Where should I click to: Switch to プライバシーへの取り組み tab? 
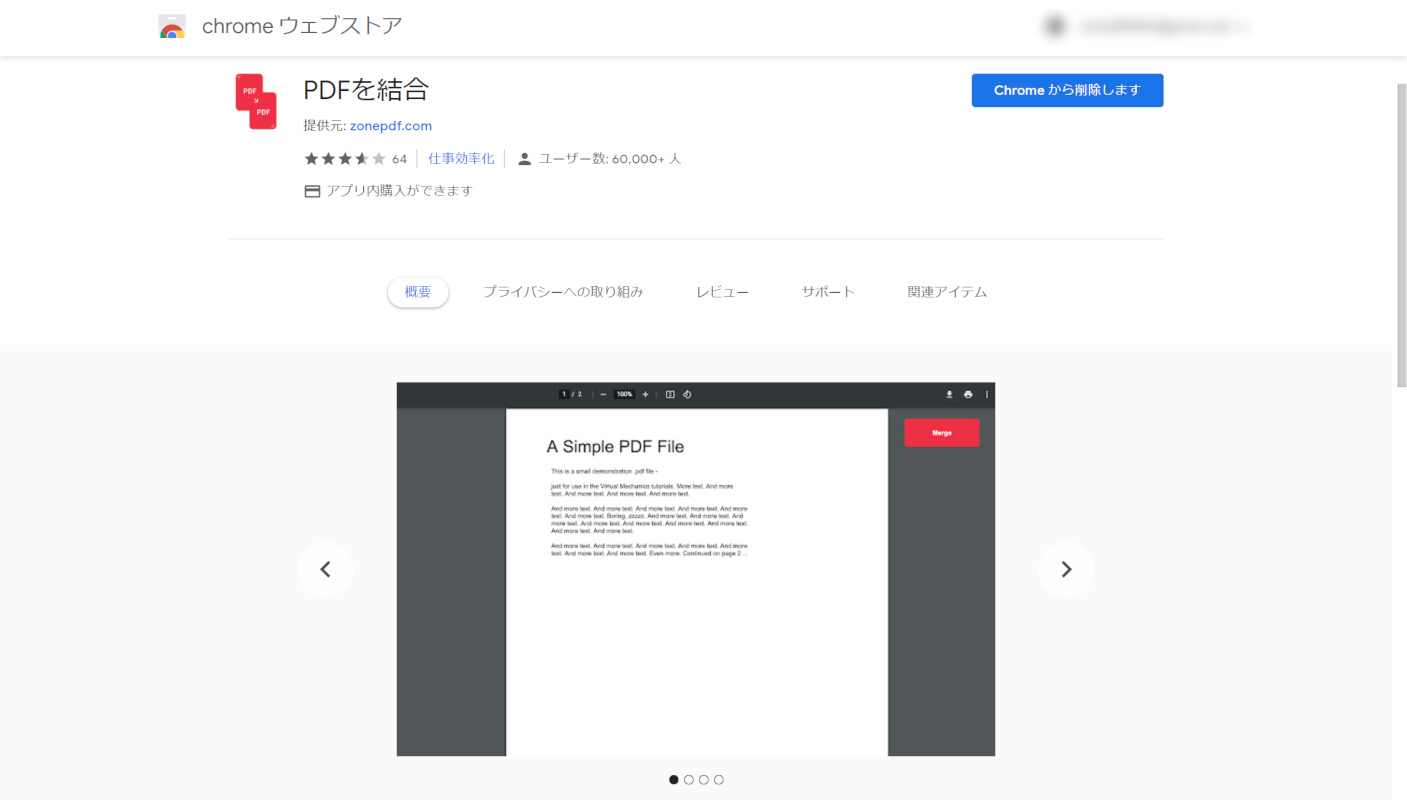click(x=563, y=292)
